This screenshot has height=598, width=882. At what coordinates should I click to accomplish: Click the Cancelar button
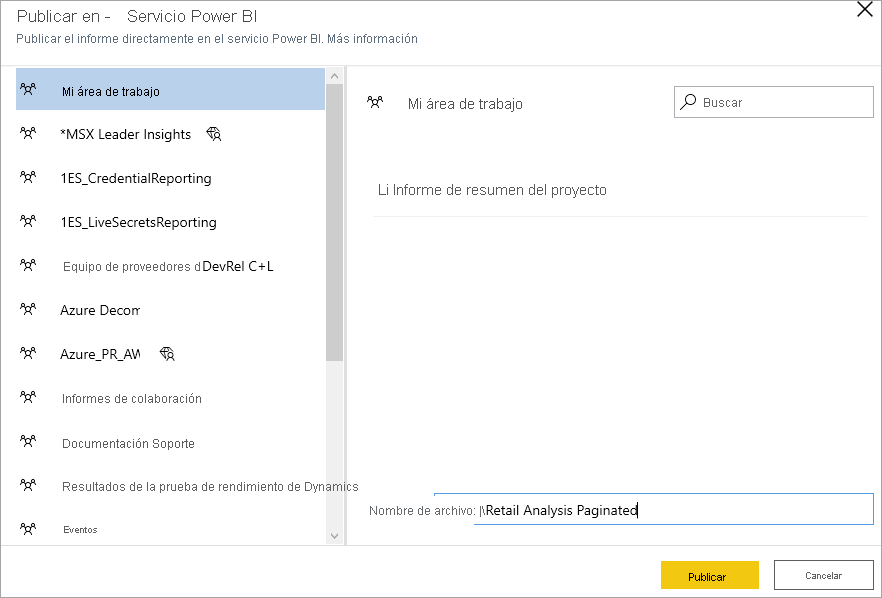coord(824,575)
